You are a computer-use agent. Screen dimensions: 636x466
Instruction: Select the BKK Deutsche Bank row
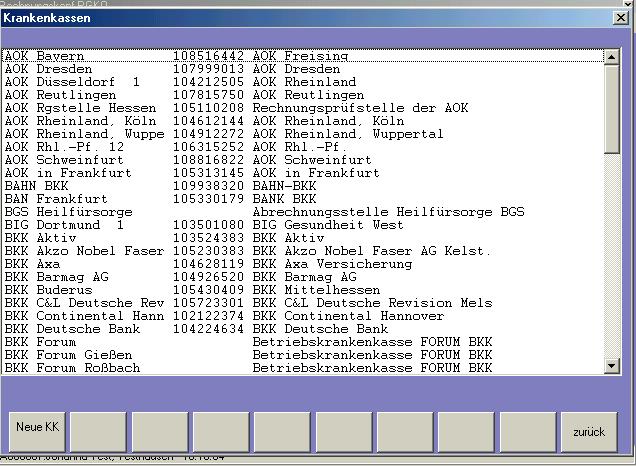303,329
